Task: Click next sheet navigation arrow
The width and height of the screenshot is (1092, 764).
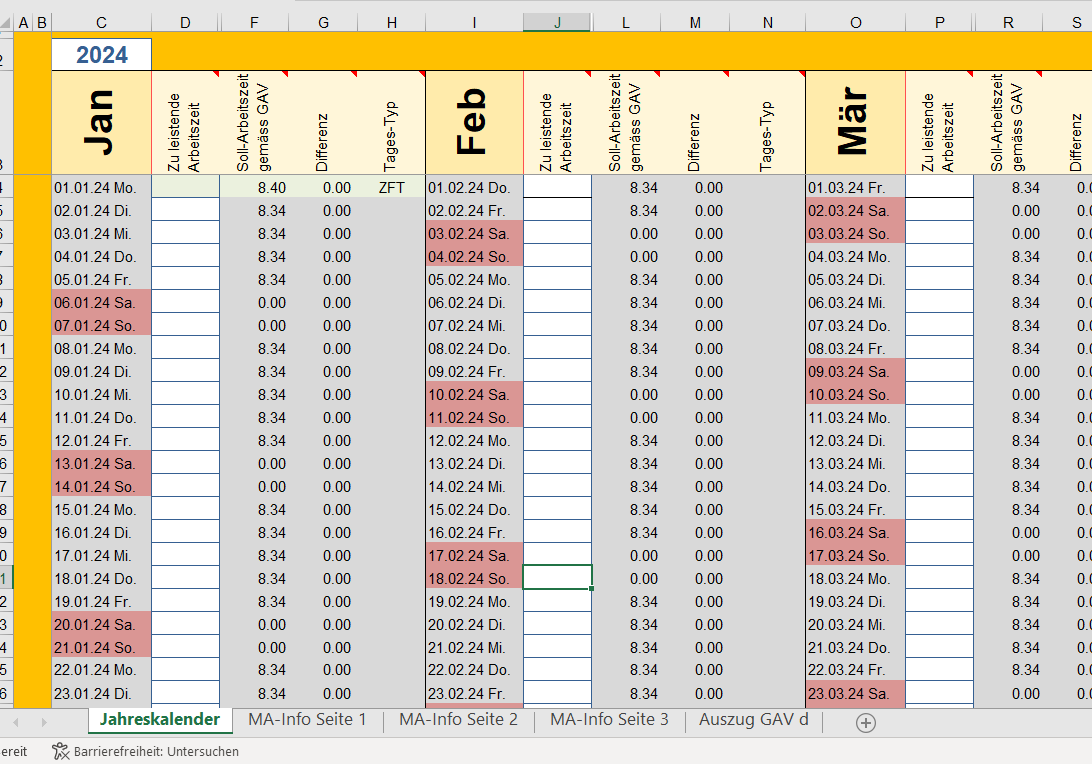Action: (43, 722)
